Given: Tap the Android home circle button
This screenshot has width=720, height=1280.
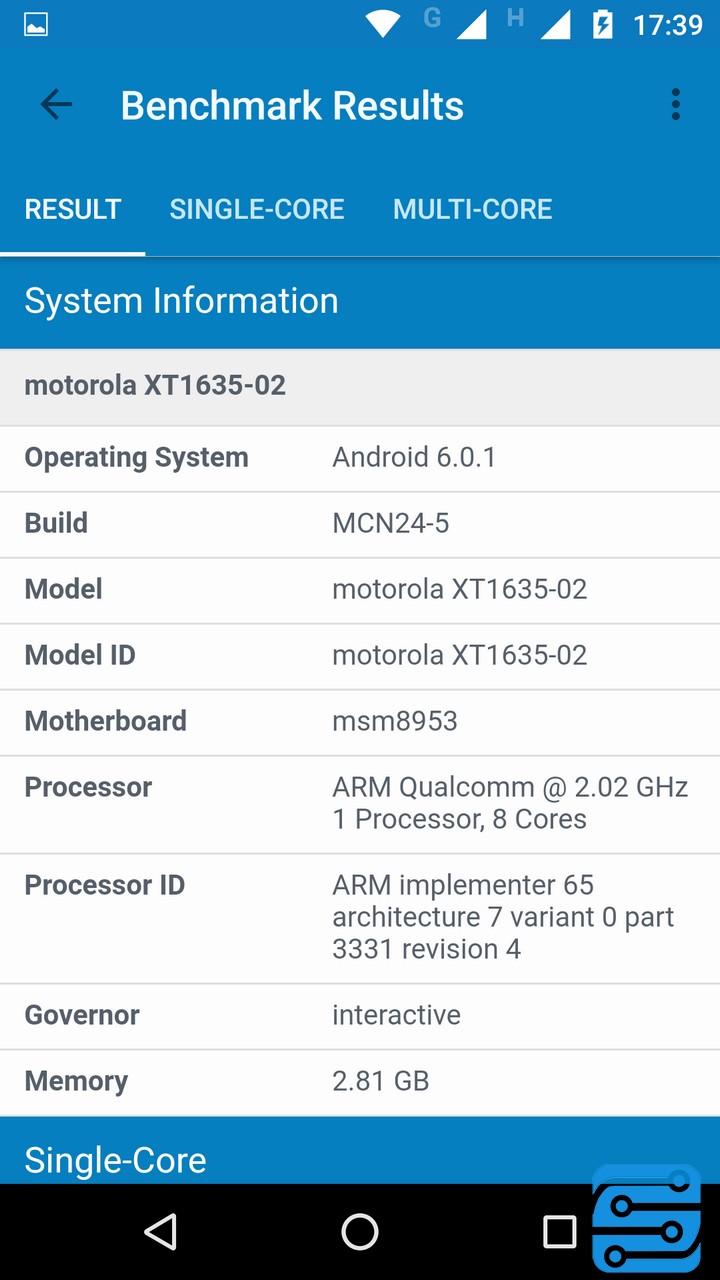Looking at the screenshot, I should 360,1232.
